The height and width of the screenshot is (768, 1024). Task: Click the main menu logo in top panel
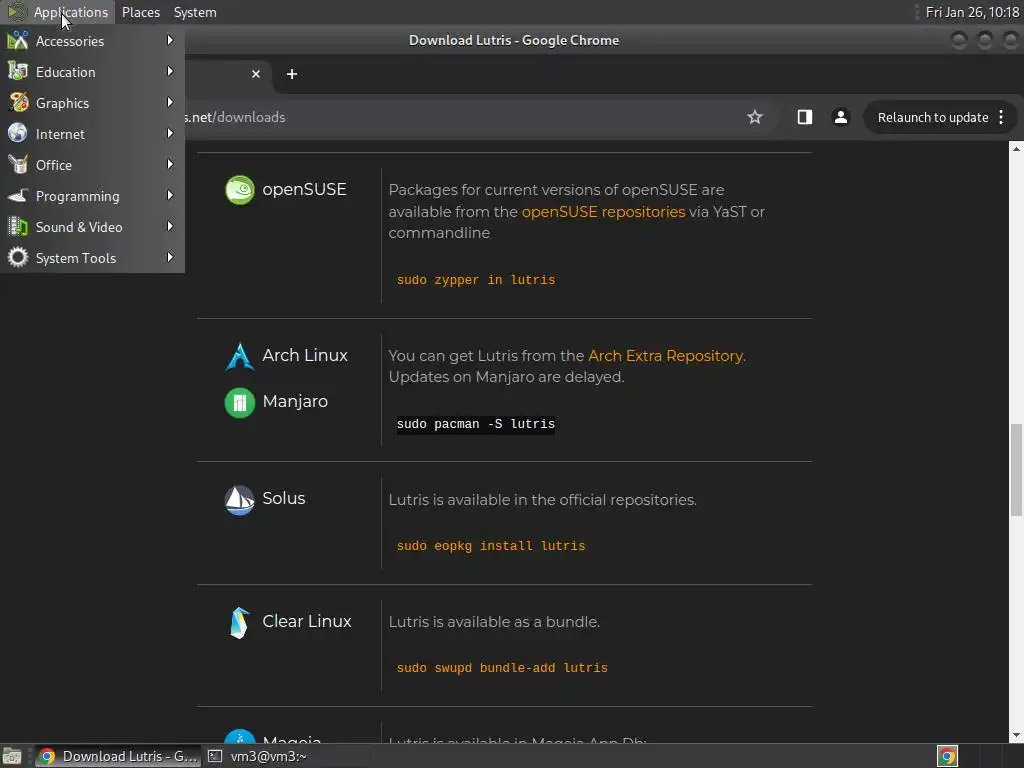pos(16,12)
